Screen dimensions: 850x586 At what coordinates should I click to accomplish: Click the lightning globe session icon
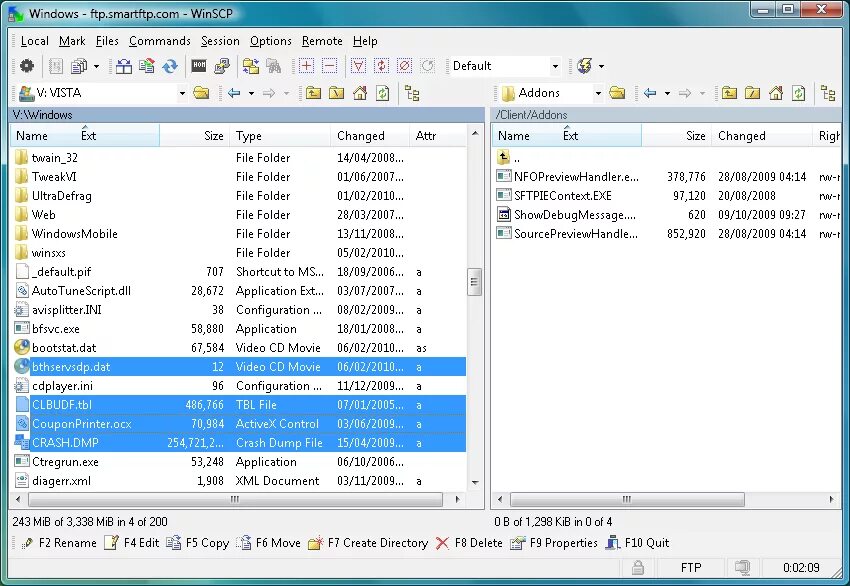pos(584,66)
